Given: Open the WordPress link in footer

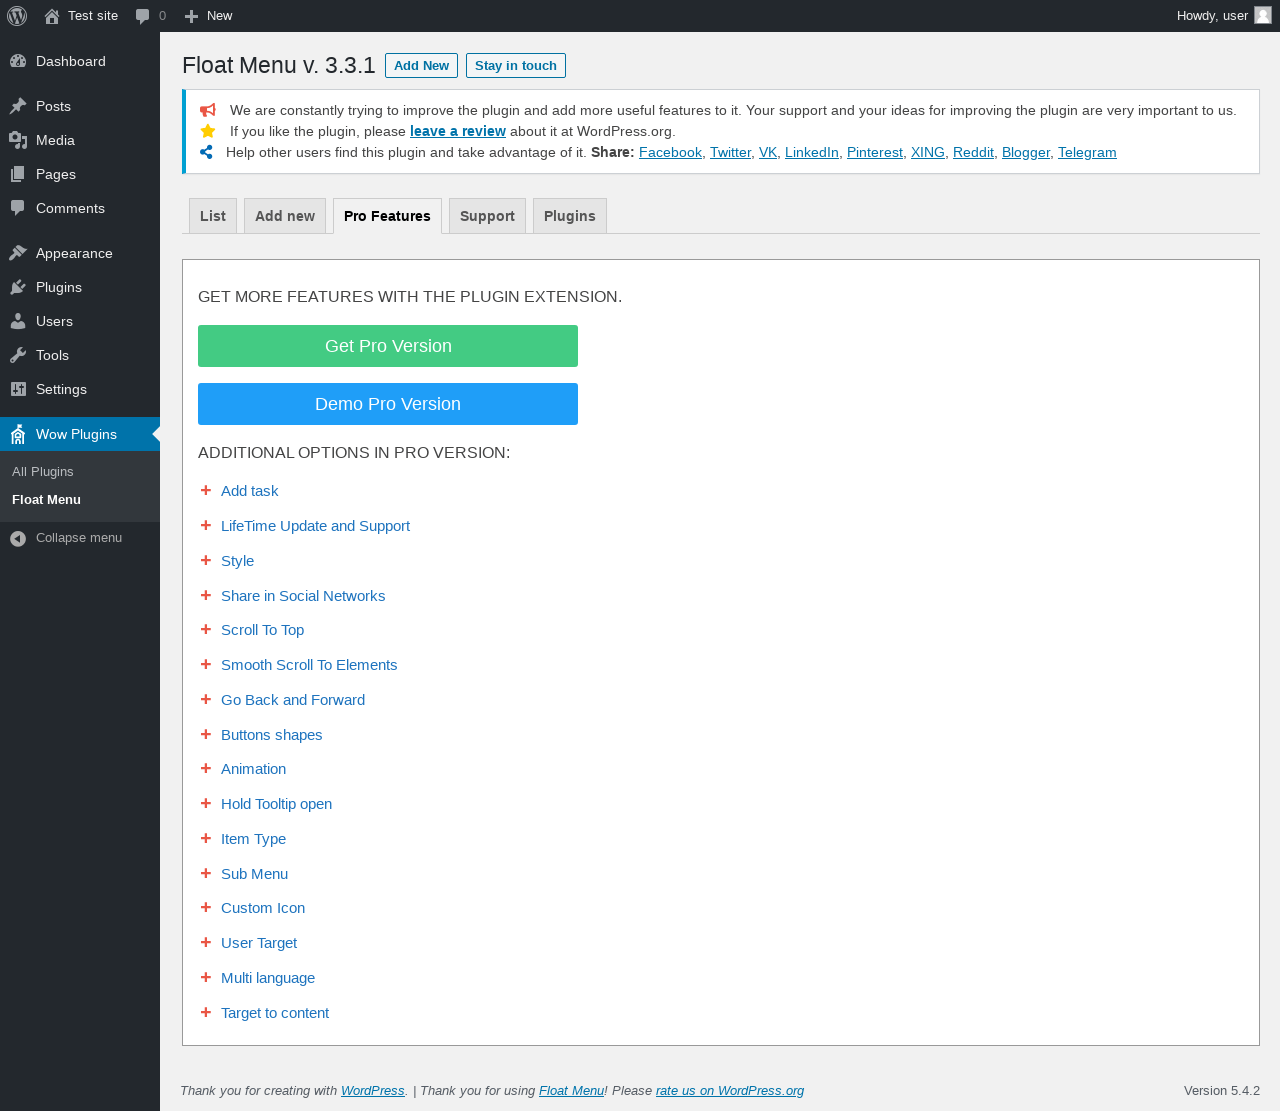Looking at the screenshot, I should (x=373, y=1090).
